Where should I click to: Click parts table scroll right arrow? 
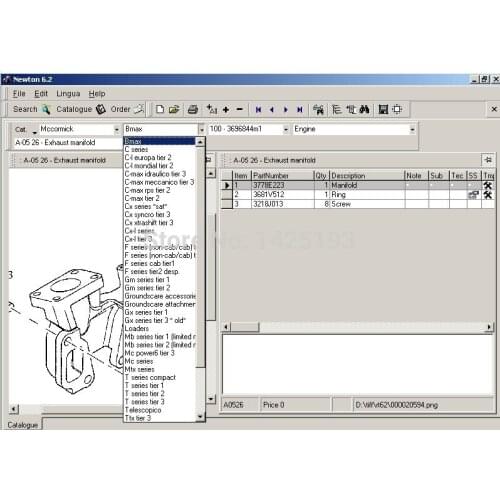489,327
